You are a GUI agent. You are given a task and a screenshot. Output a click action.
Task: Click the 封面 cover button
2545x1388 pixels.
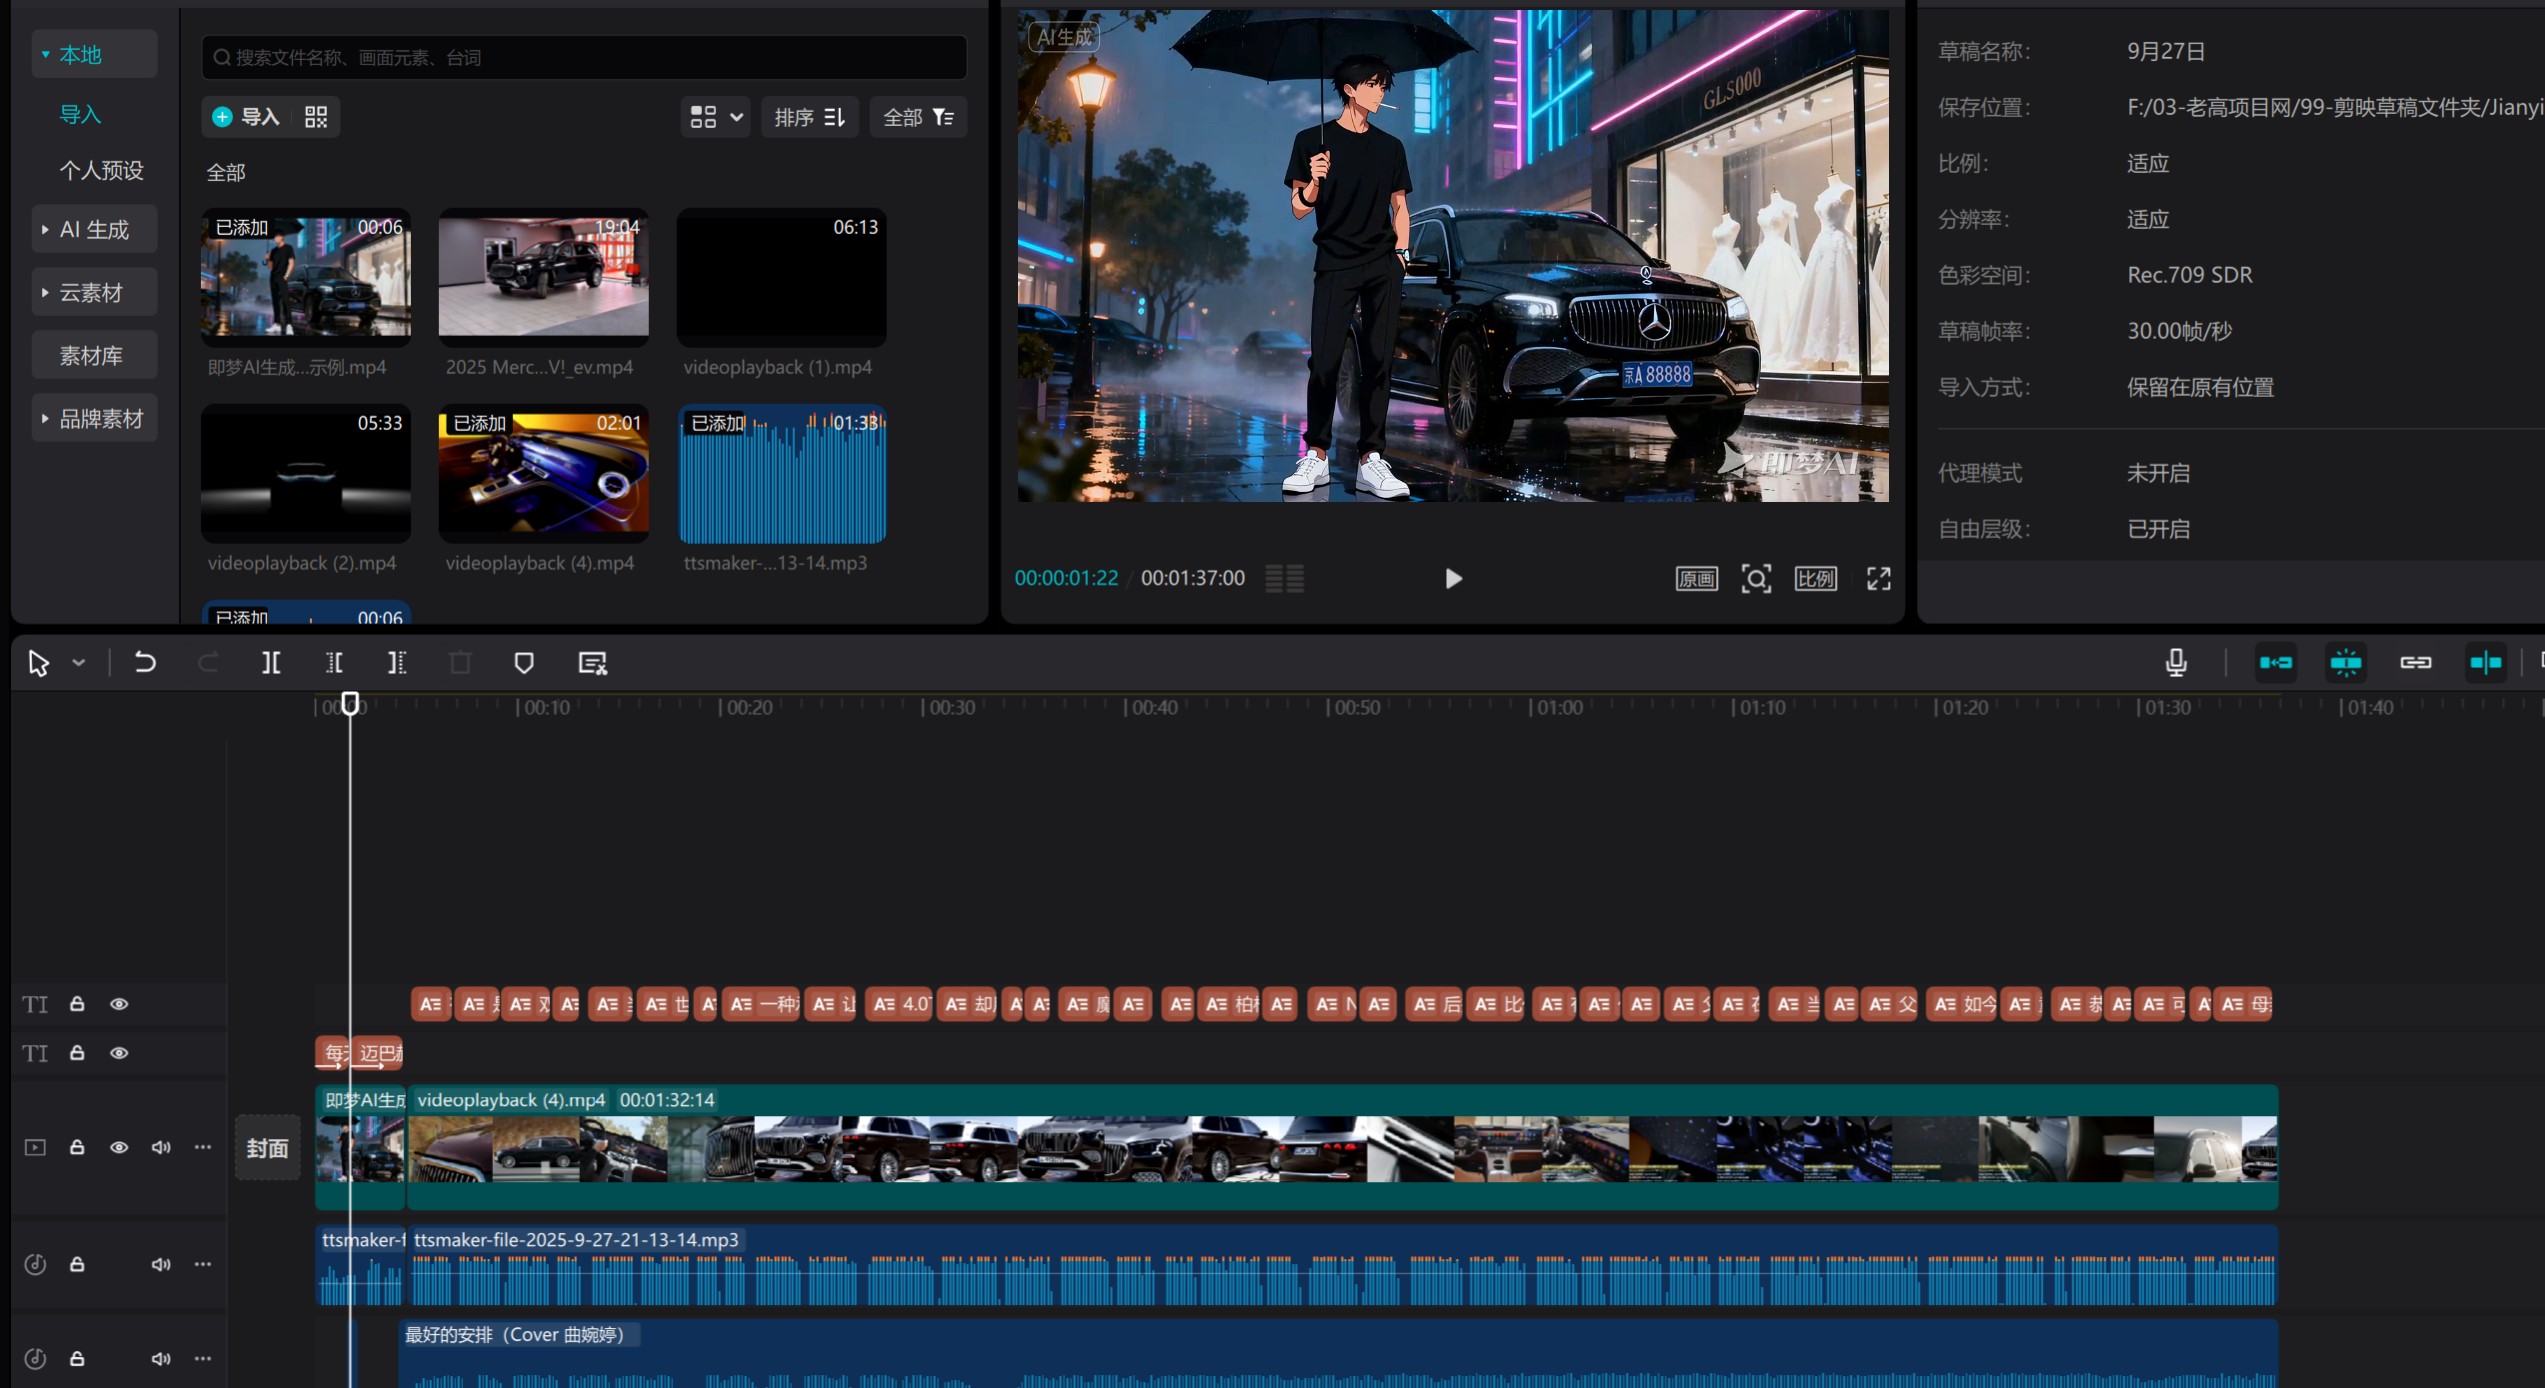[267, 1148]
